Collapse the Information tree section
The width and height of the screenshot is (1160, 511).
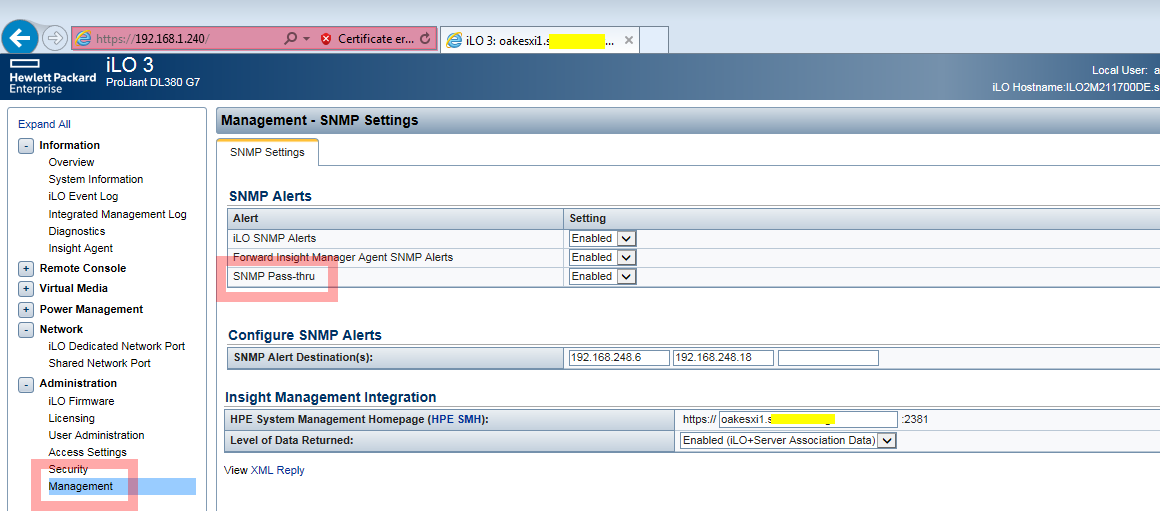tap(26, 146)
